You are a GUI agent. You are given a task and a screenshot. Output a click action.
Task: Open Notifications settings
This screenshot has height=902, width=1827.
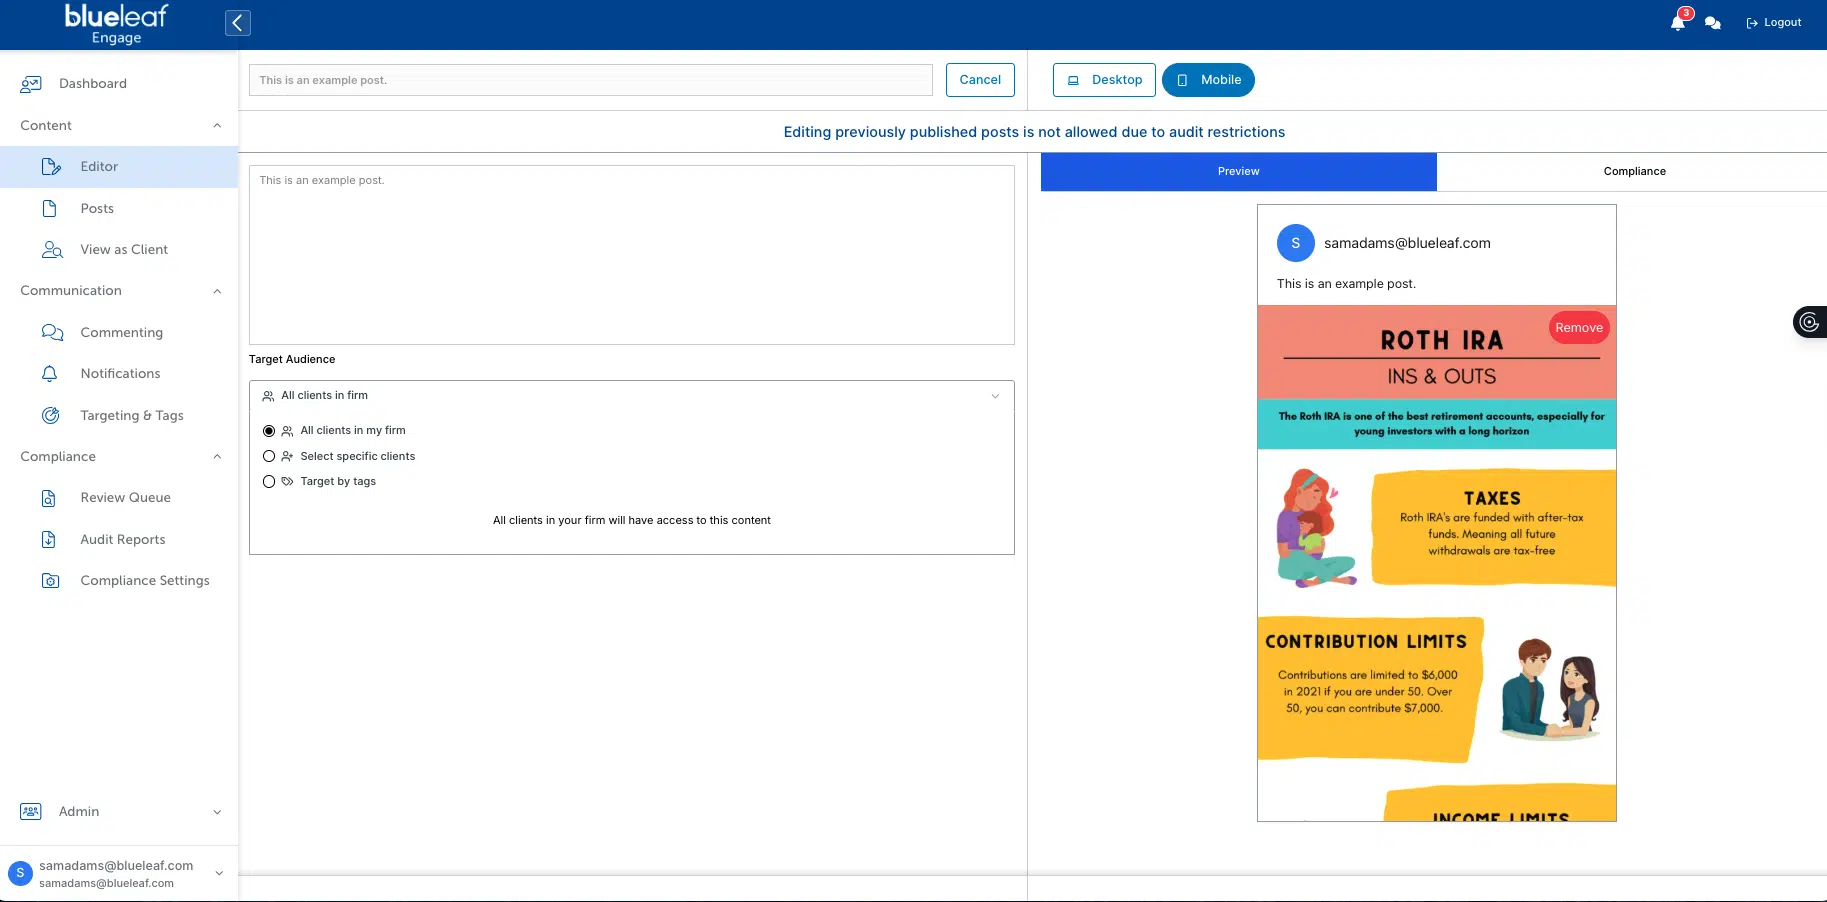[x=120, y=373]
